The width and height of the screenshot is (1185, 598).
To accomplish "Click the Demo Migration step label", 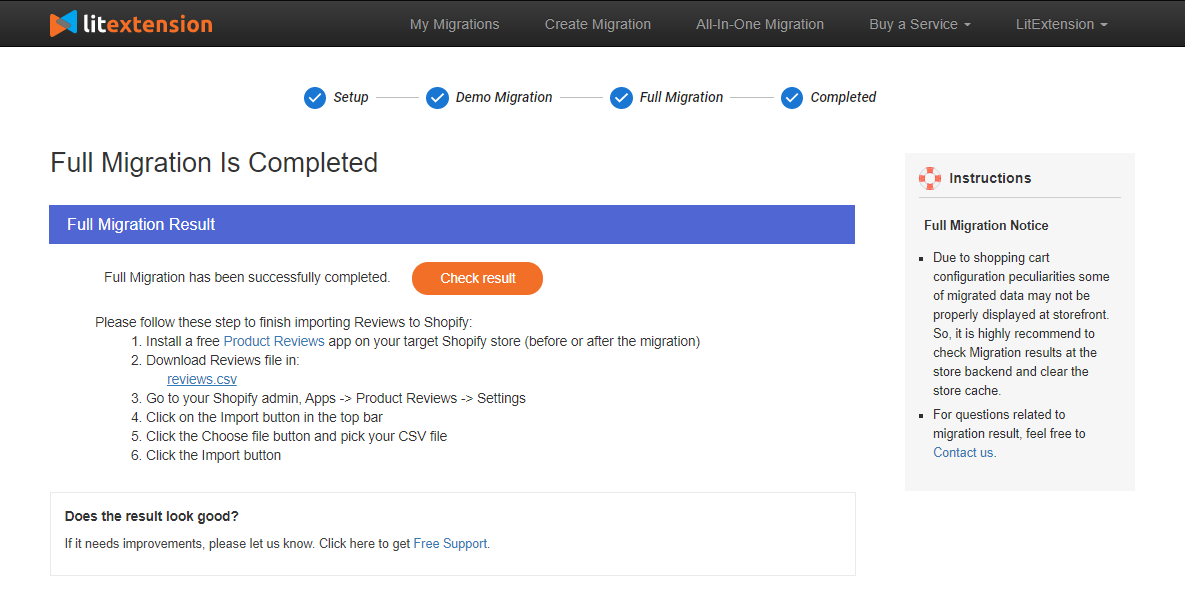I will click(x=504, y=98).
